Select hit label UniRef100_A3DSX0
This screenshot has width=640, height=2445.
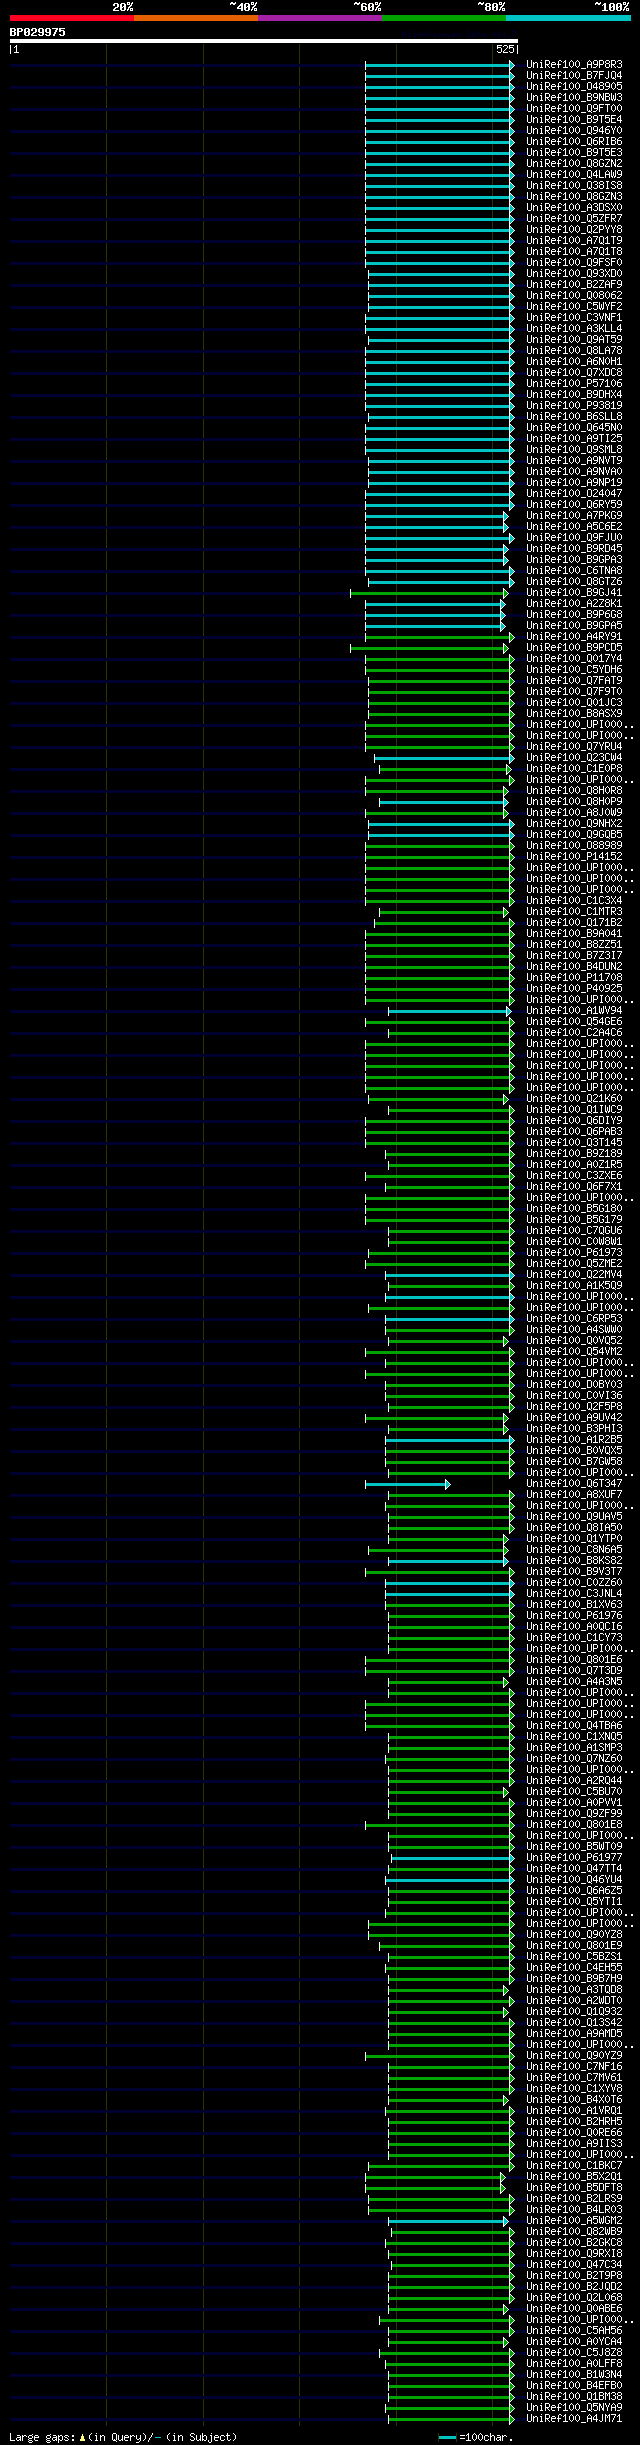(x=574, y=208)
